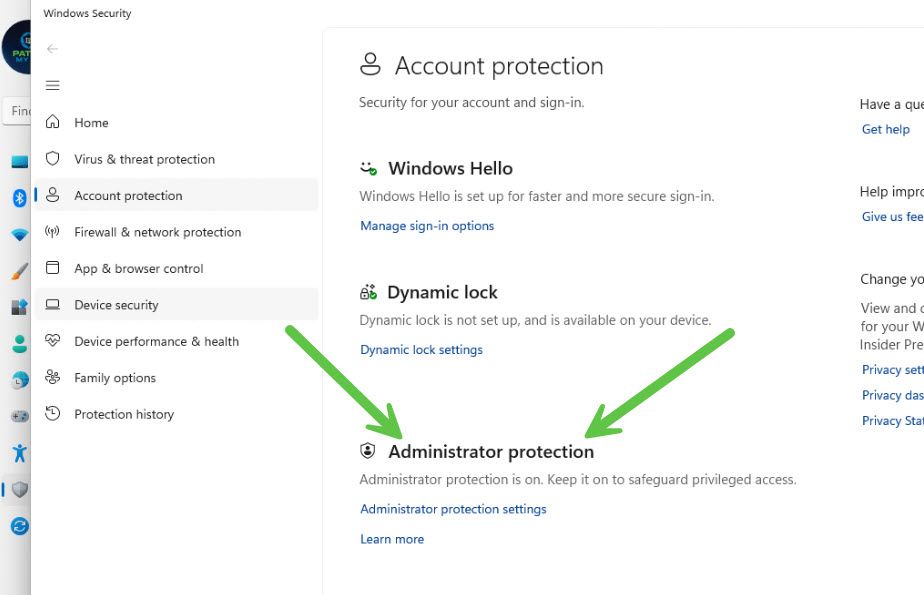Go to Device security section
The height and width of the screenshot is (595, 924).
[176, 305]
